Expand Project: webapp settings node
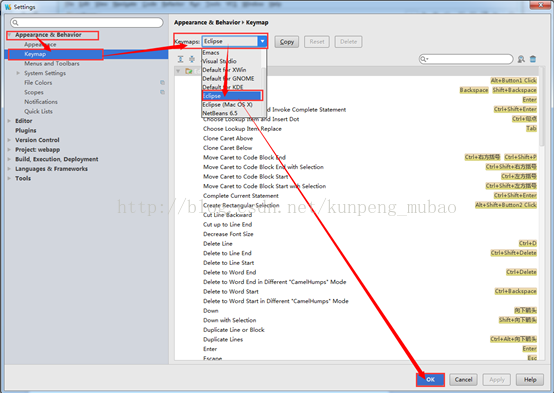Viewport: 555px width, 393px height. (x=9, y=149)
